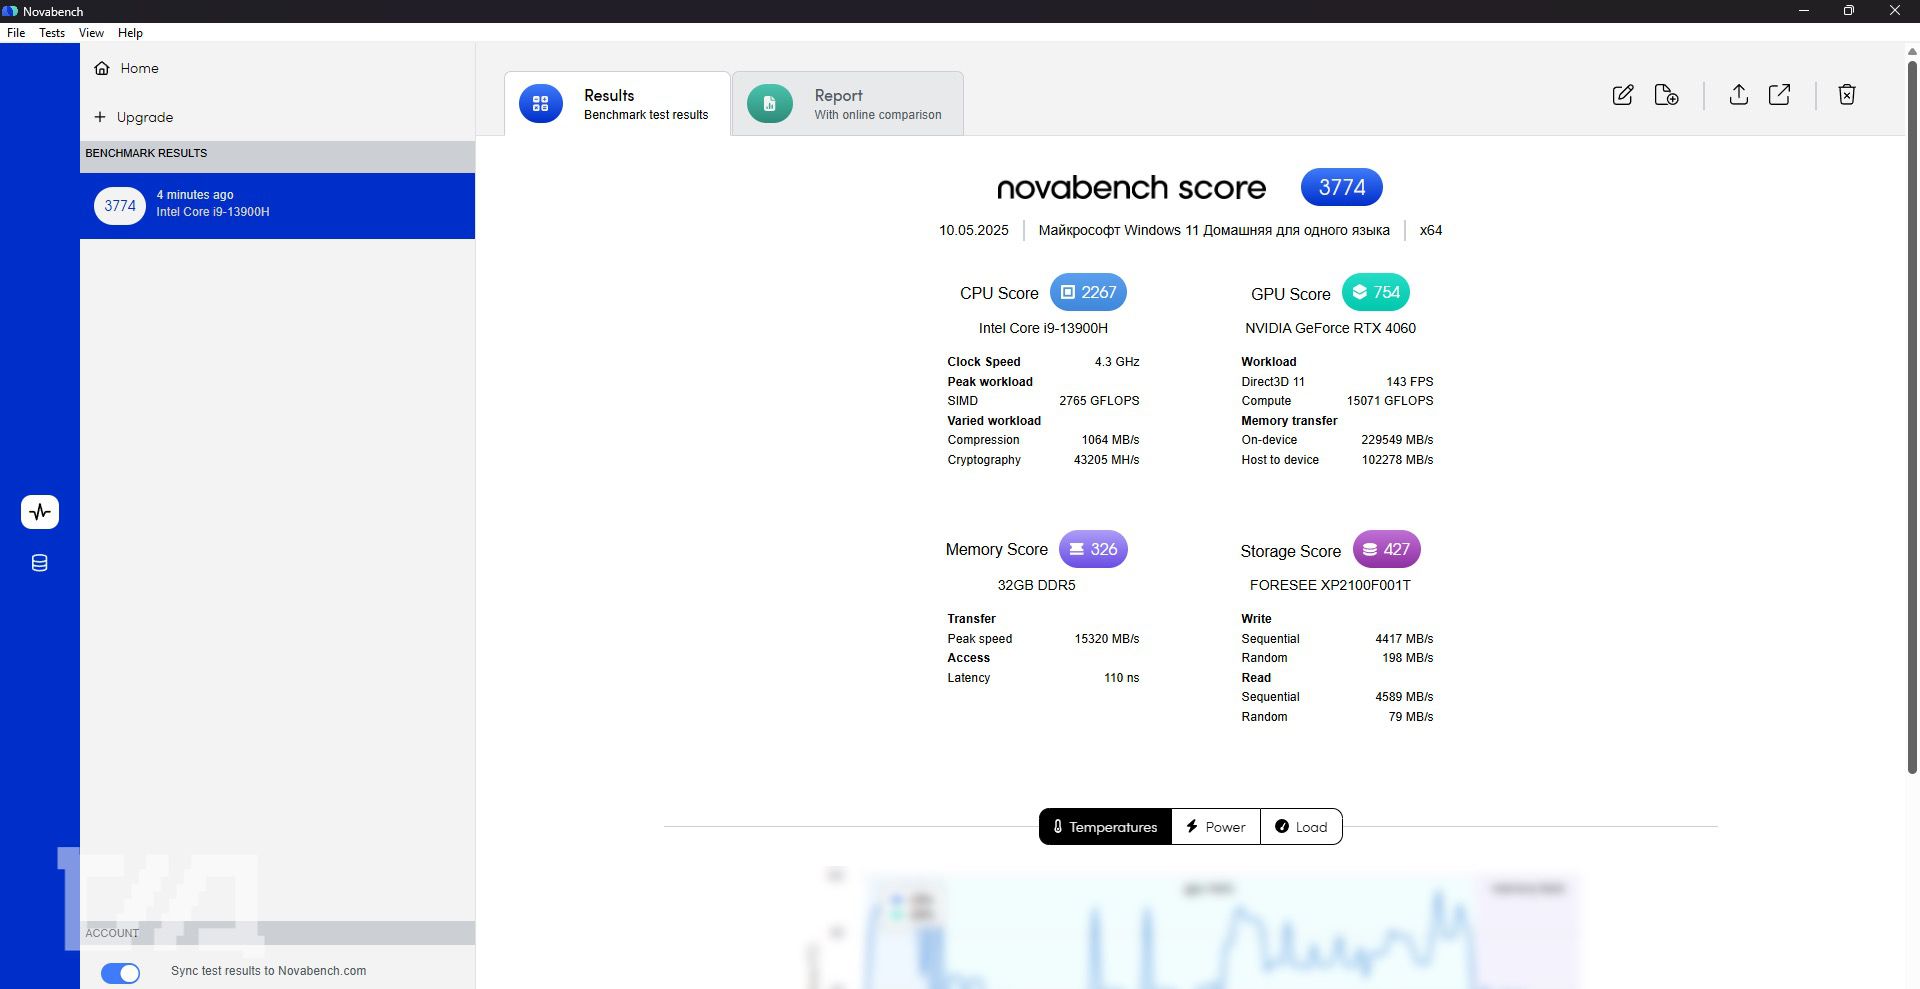Click the Home icon in sidebar
The image size is (1920, 989).
pos(102,68)
